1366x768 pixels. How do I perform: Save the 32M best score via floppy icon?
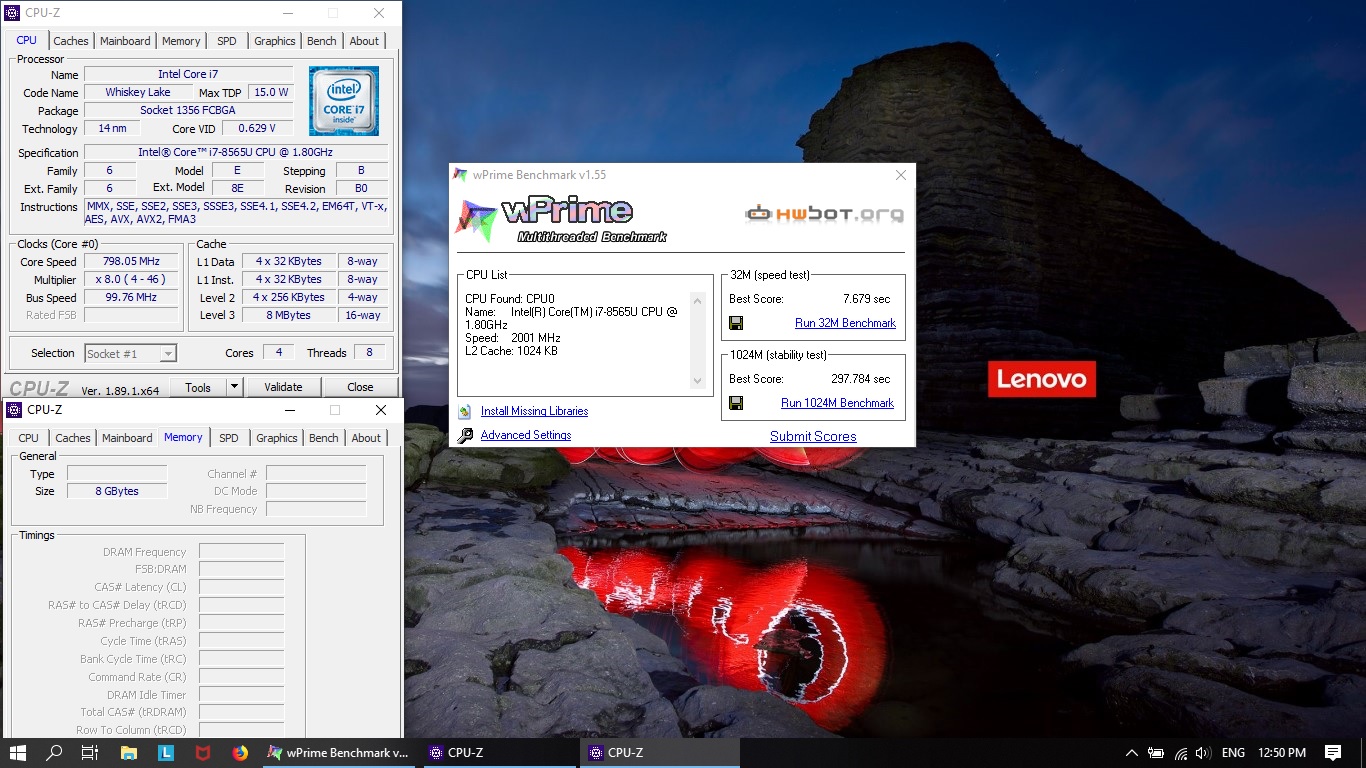pos(736,323)
